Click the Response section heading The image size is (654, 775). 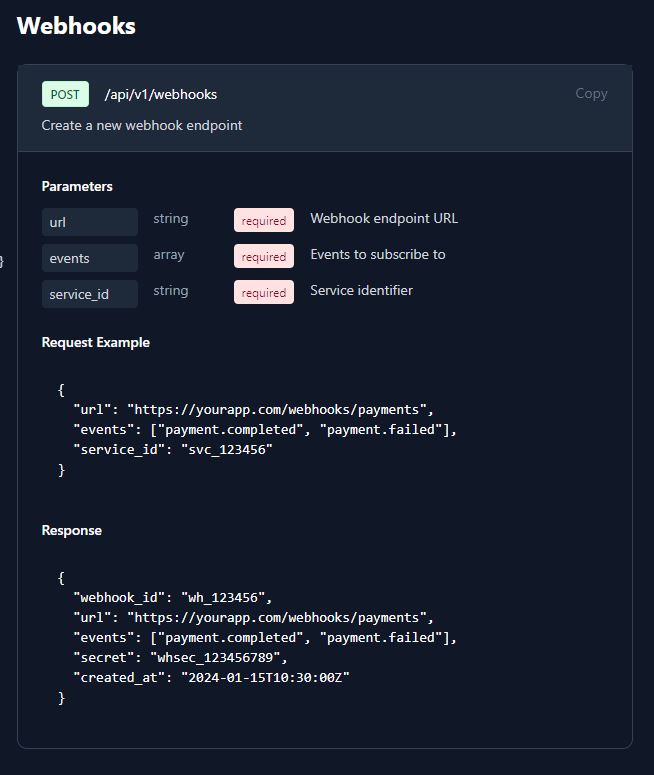pyautogui.click(x=71, y=530)
